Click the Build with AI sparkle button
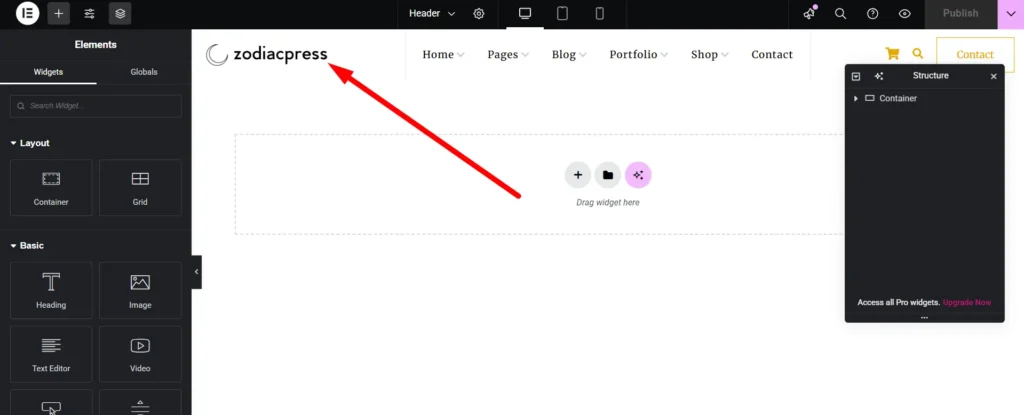This screenshot has height=415, width=1024. [x=638, y=175]
